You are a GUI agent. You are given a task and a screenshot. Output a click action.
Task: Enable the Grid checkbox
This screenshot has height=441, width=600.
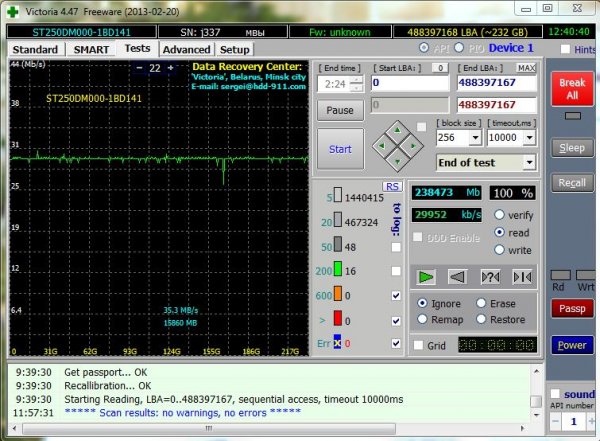(418, 345)
